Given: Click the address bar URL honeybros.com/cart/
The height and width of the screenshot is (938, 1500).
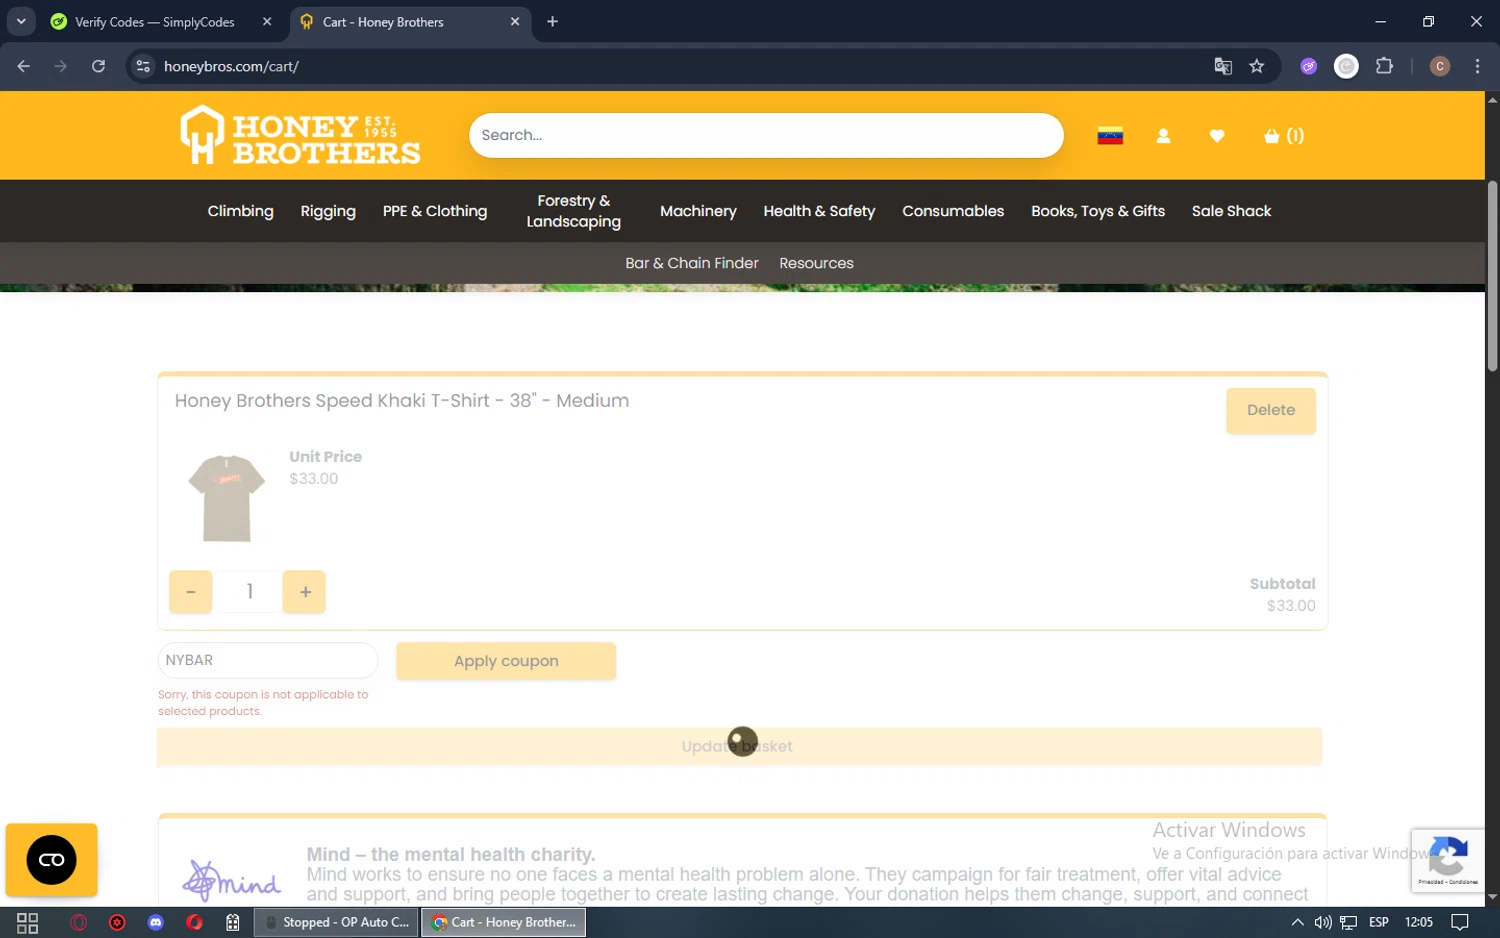Looking at the screenshot, I should (x=231, y=66).
